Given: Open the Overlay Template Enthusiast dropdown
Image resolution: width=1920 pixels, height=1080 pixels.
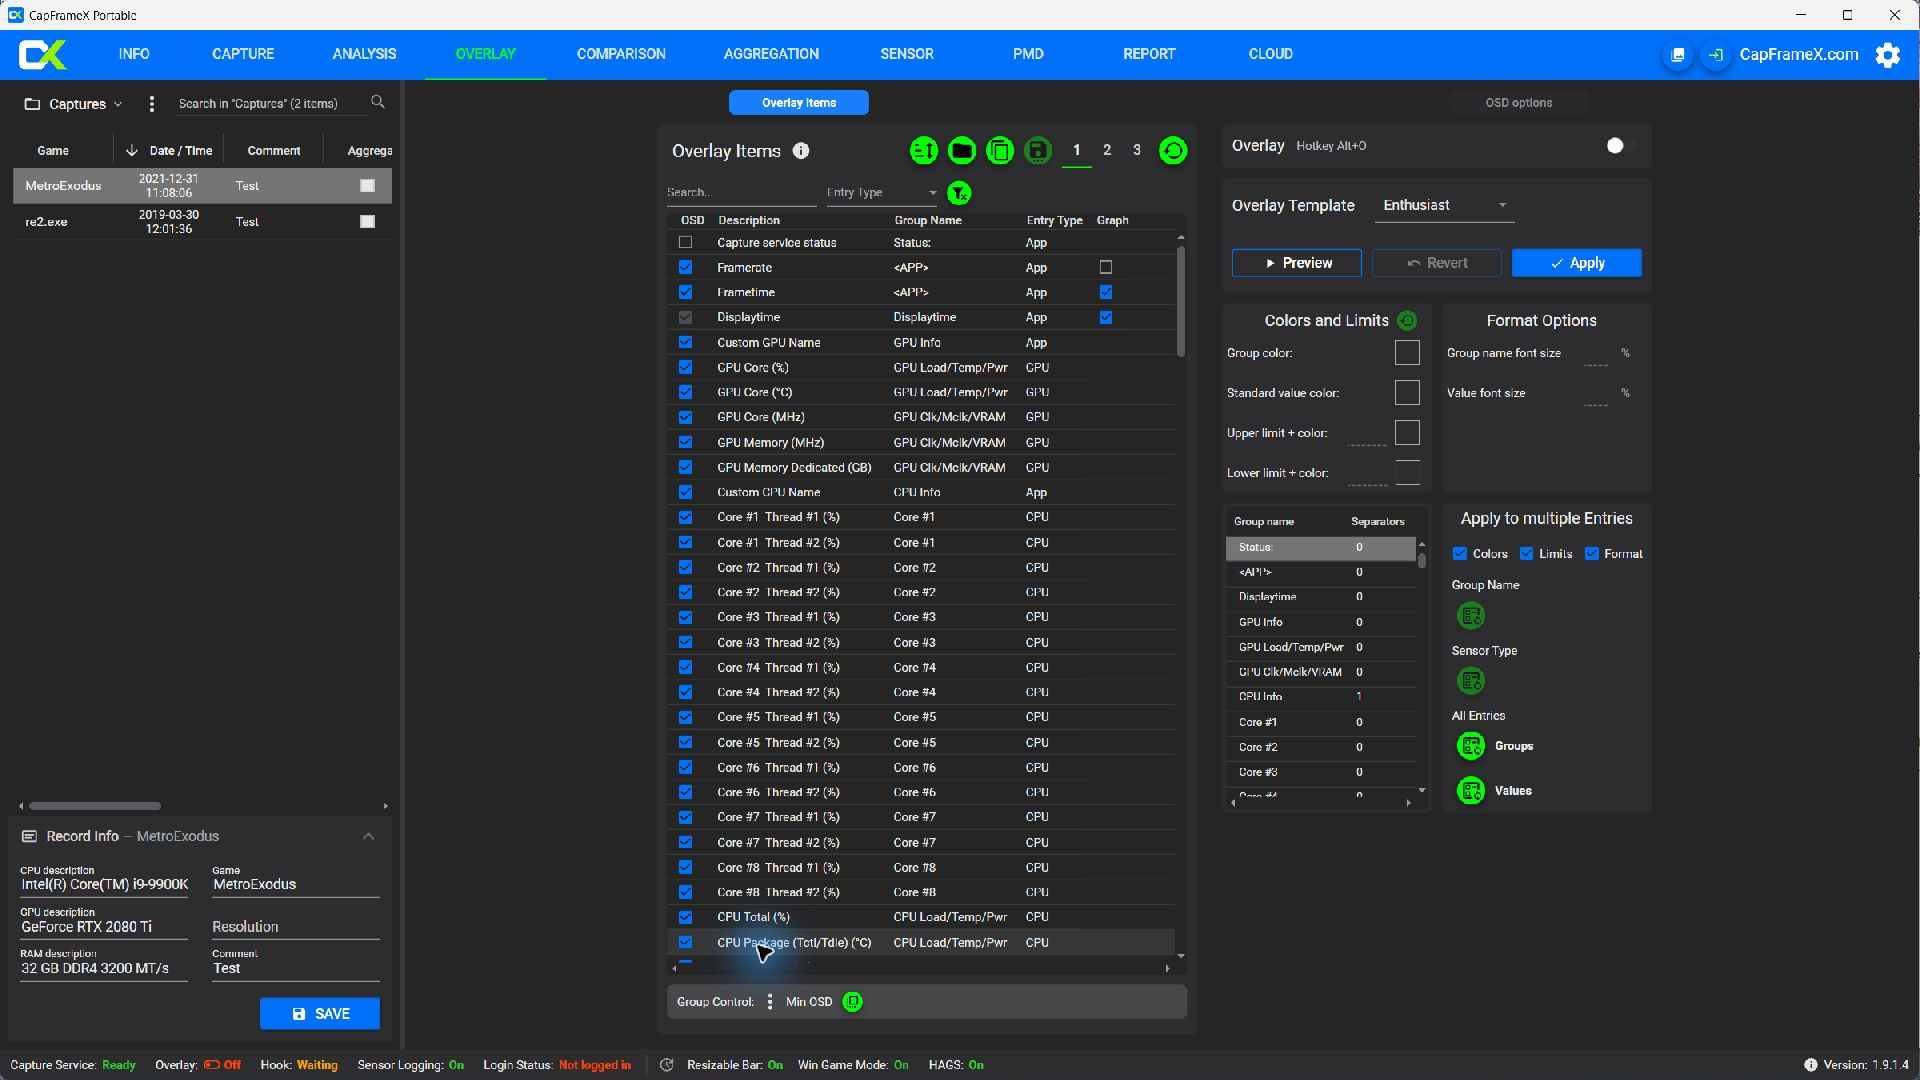Looking at the screenshot, I should (x=1444, y=205).
